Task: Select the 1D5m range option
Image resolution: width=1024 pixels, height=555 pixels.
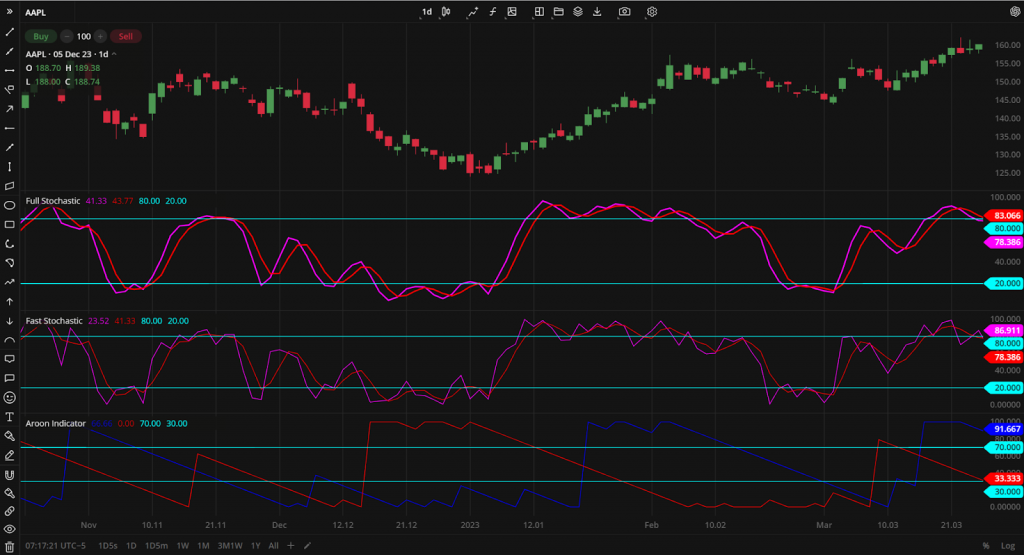Action: tap(156, 546)
